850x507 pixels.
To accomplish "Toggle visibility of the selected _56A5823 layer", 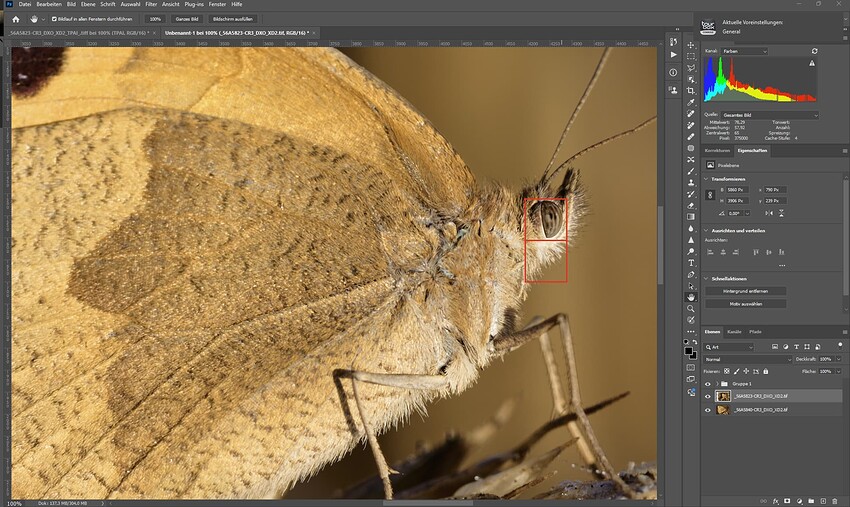I will 707,396.
